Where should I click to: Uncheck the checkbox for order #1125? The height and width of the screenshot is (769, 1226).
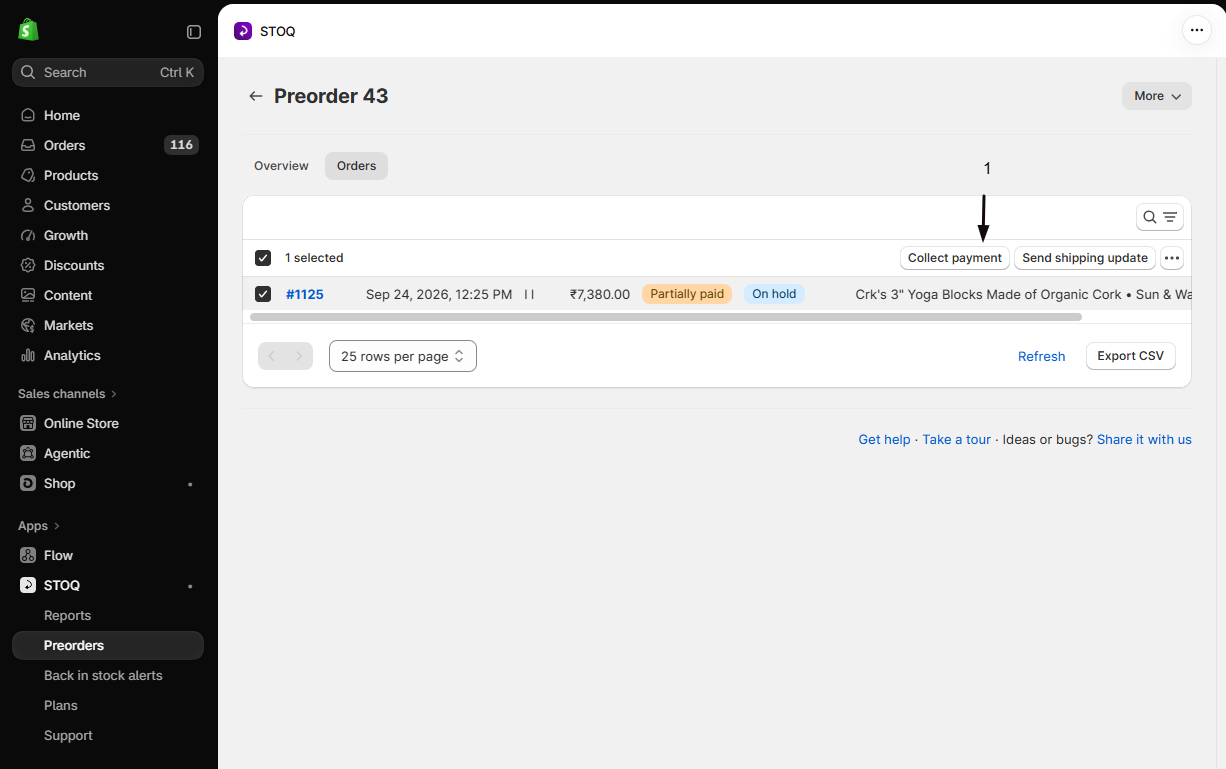[263, 294]
